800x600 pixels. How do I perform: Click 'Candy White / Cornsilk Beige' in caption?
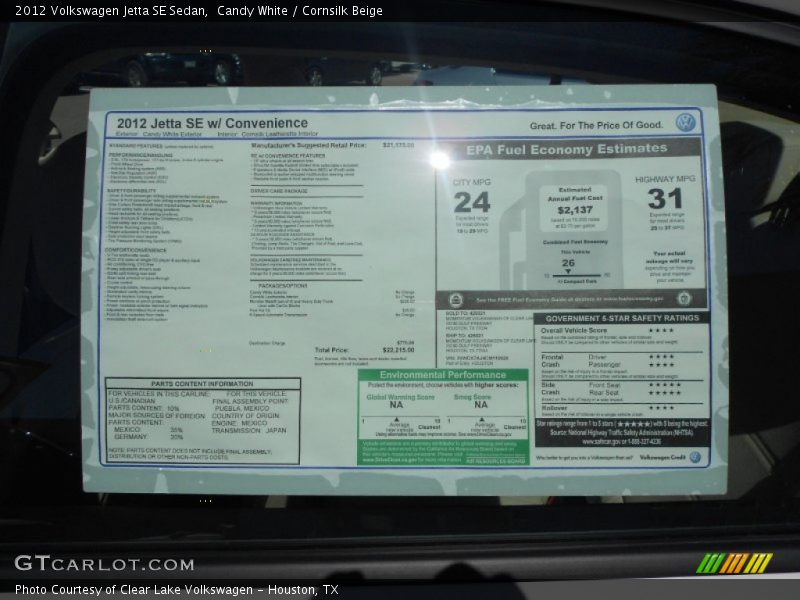pyautogui.click(x=300, y=11)
